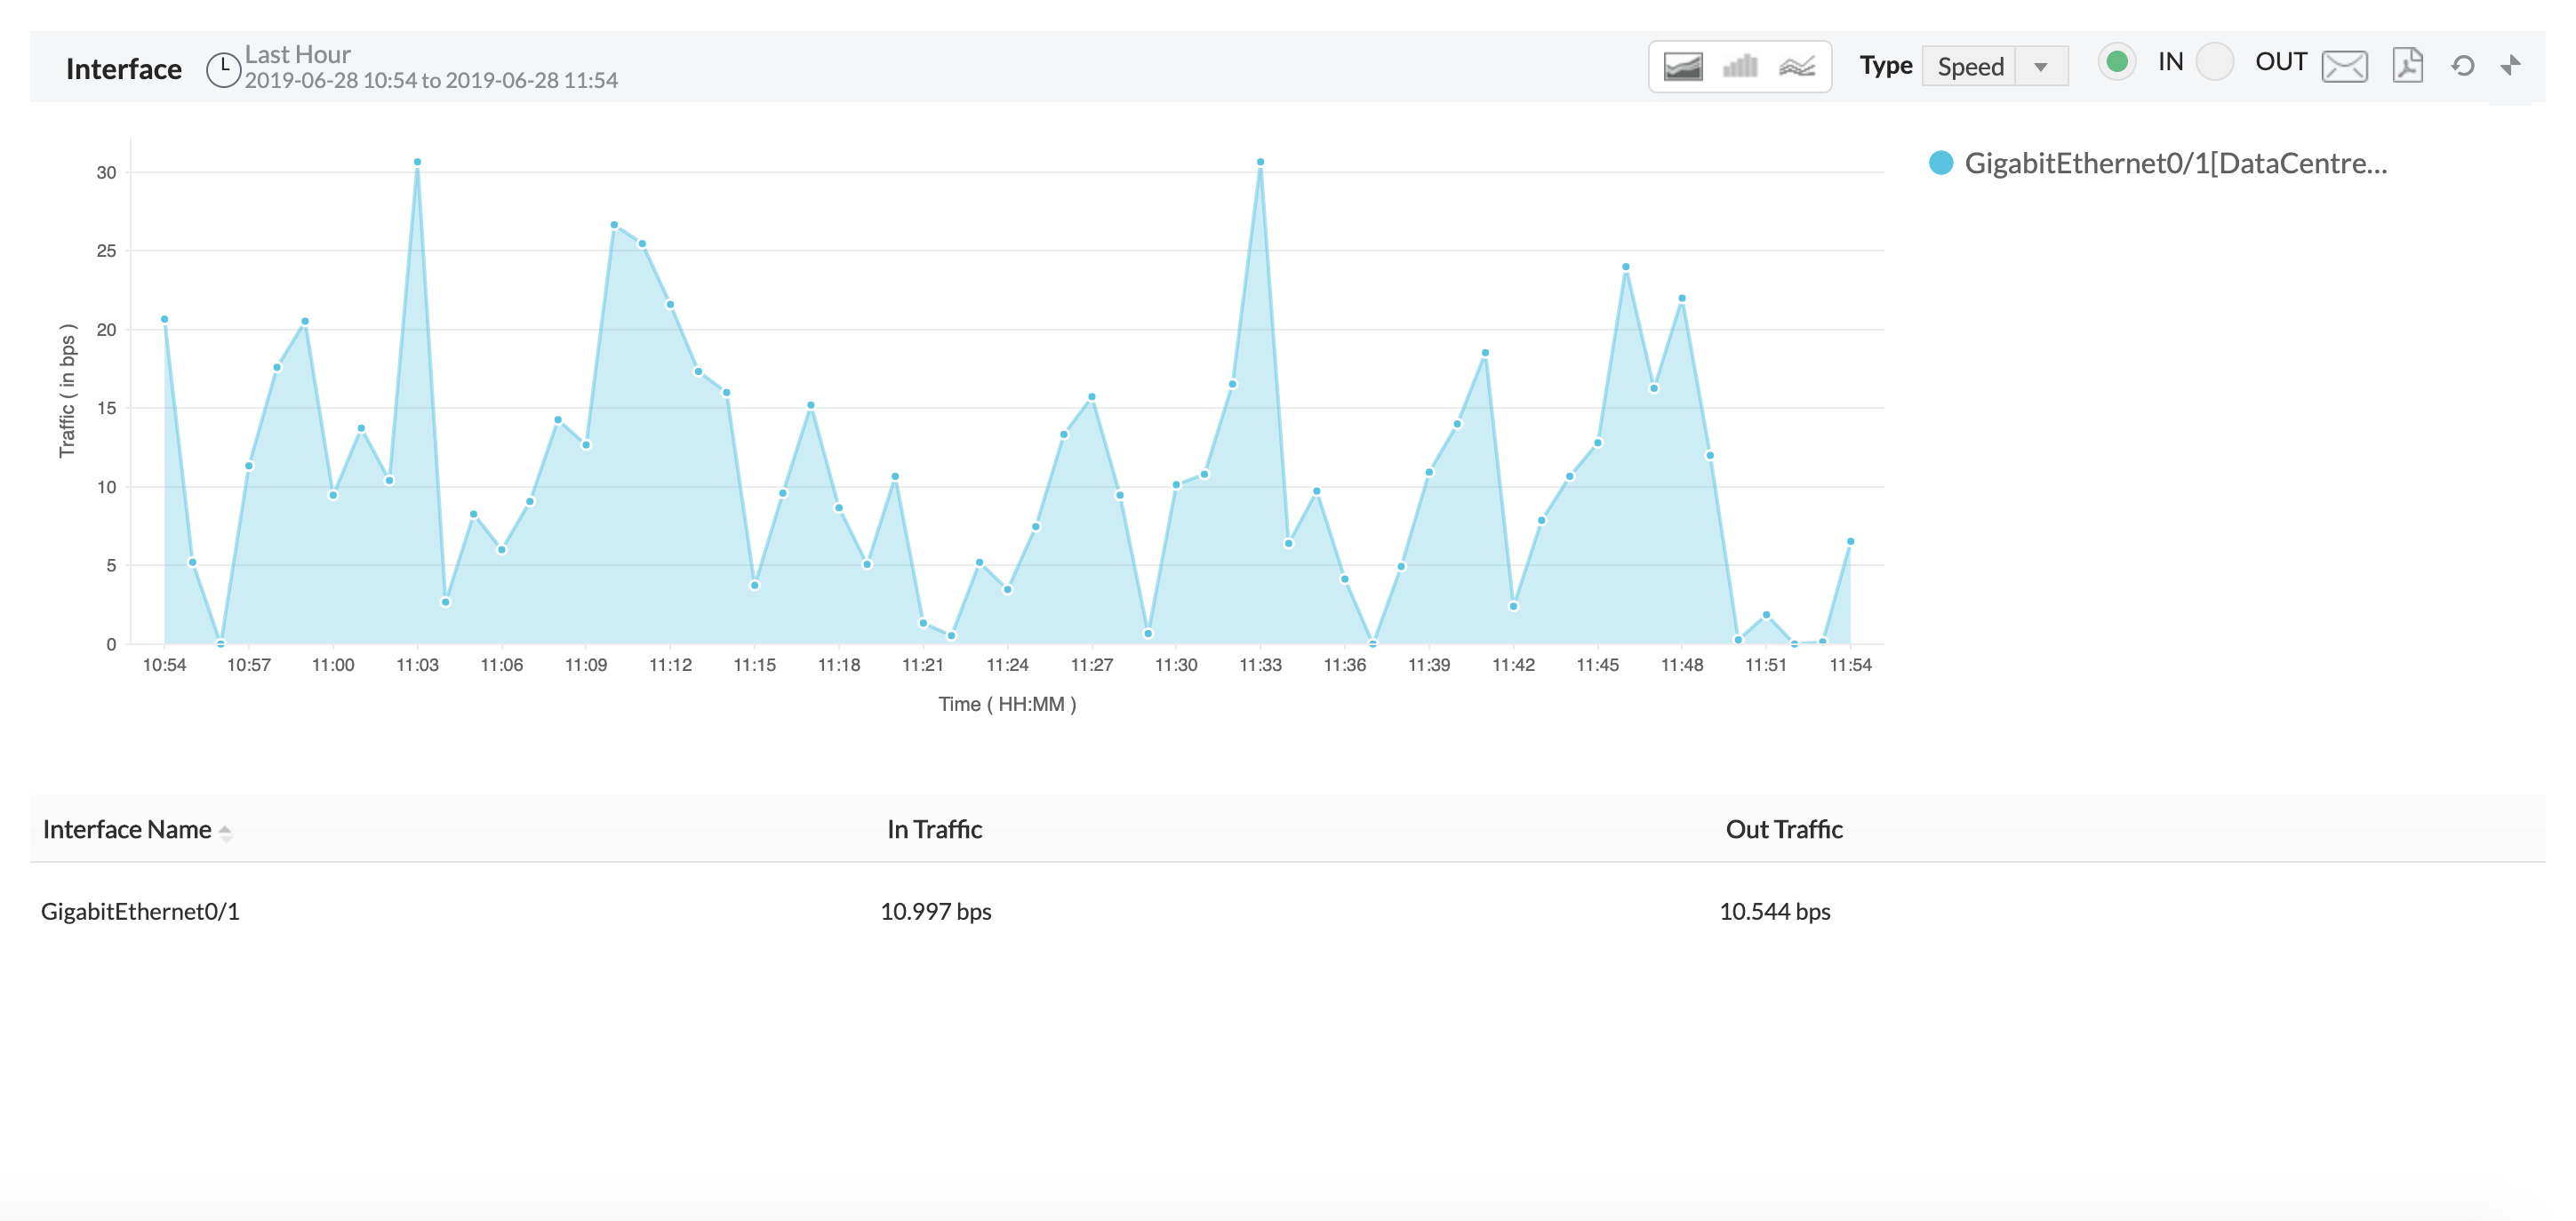This screenshot has width=2576, height=1221.
Task: Switch to bar chart view
Action: pyautogui.click(x=1740, y=67)
